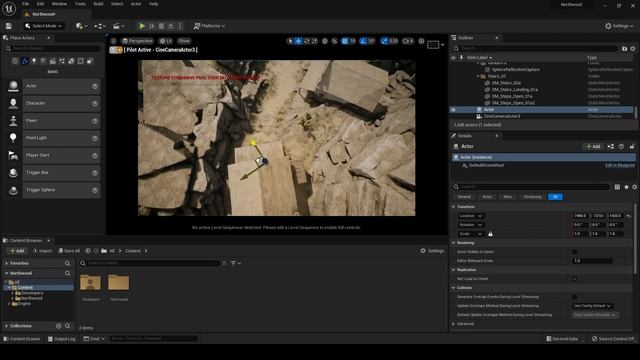Select the Volumes category icon in Place Actors
640x360 pixels.
81,61
